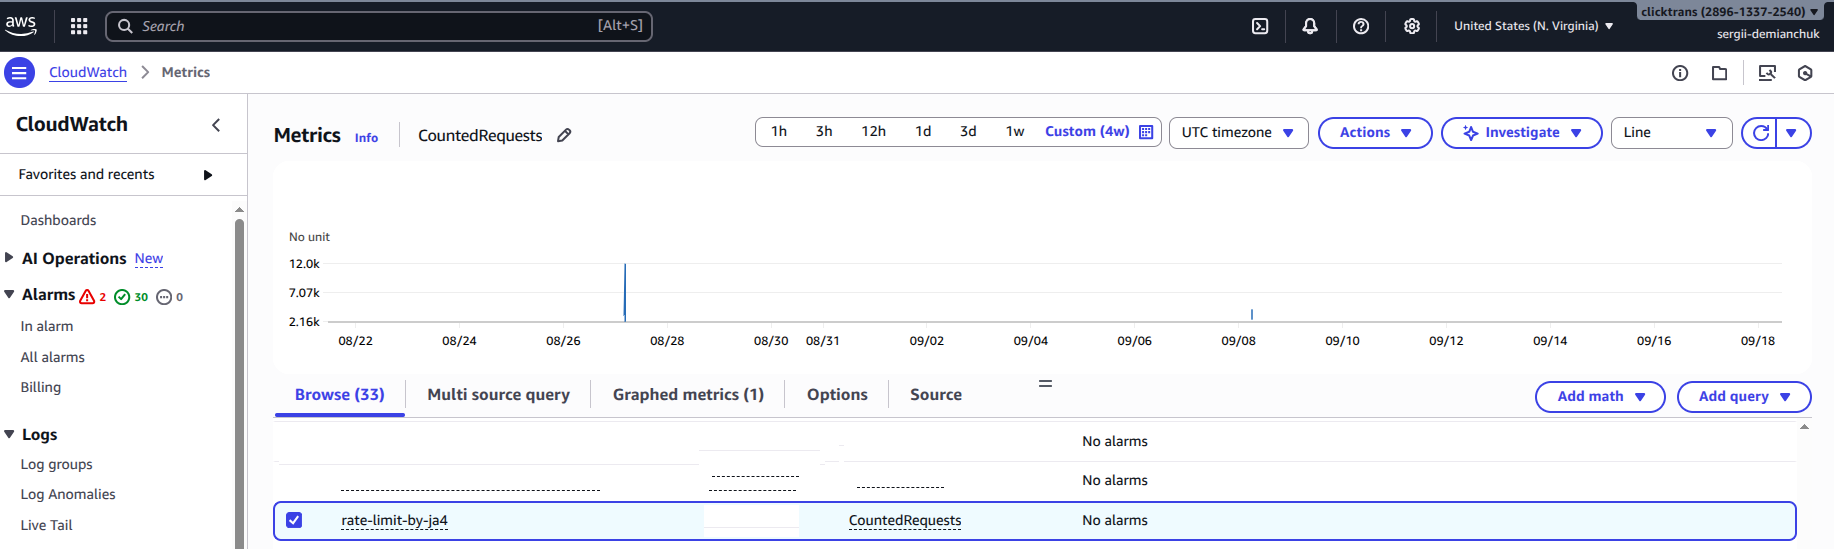1834x549 pixels.
Task: Open the custom time range calendar icon
Action: [x=1146, y=132]
